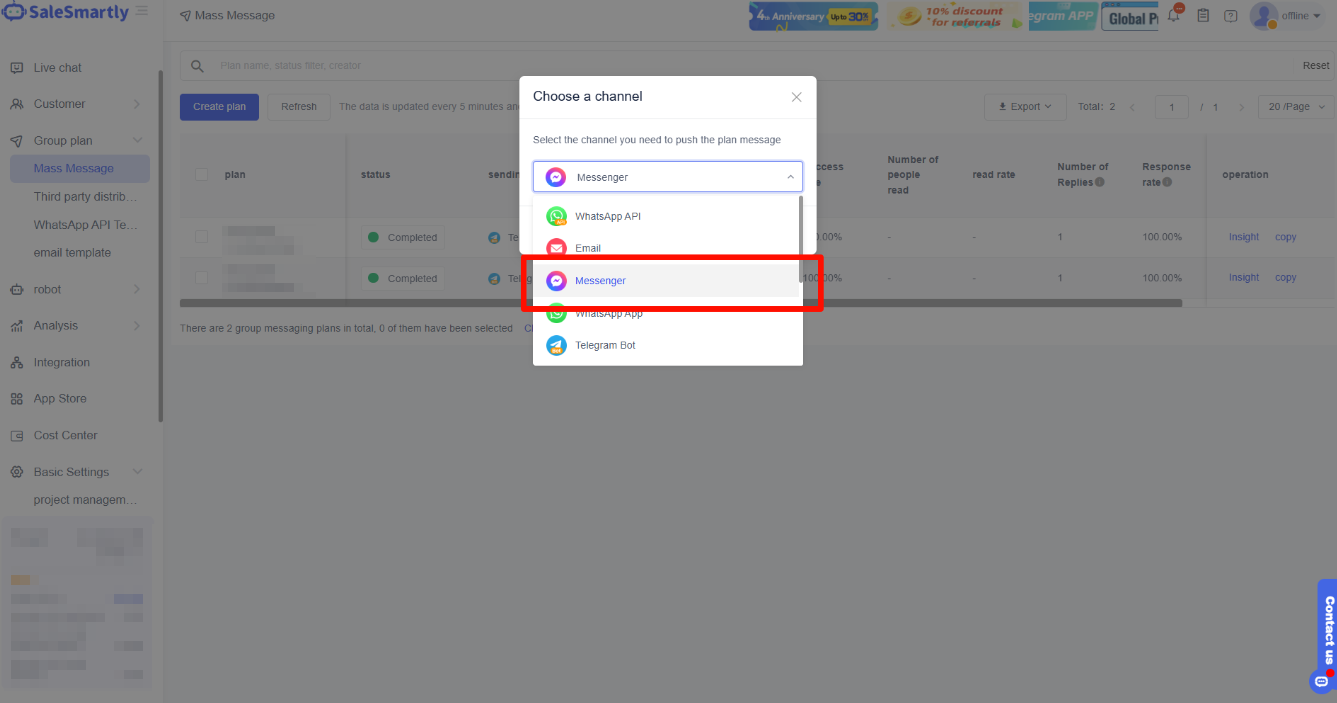Click the Create plan button
Viewport: 1337px width, 703px height.
219,107
